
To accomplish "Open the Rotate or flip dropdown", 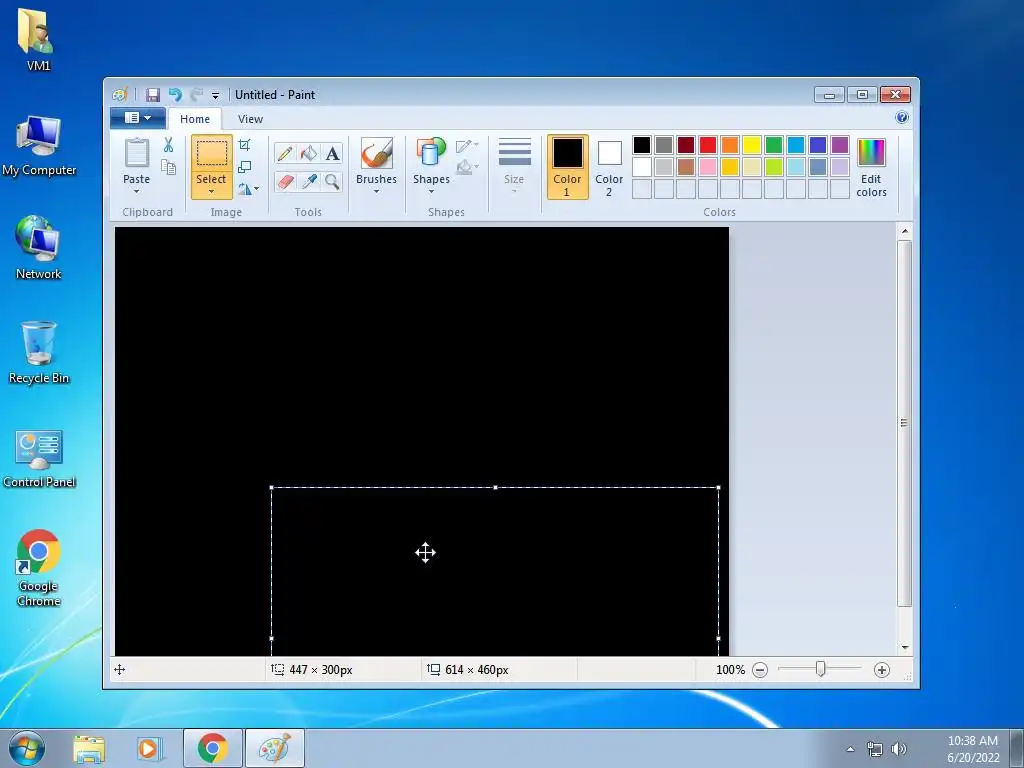I will click(x=248, y=189).
